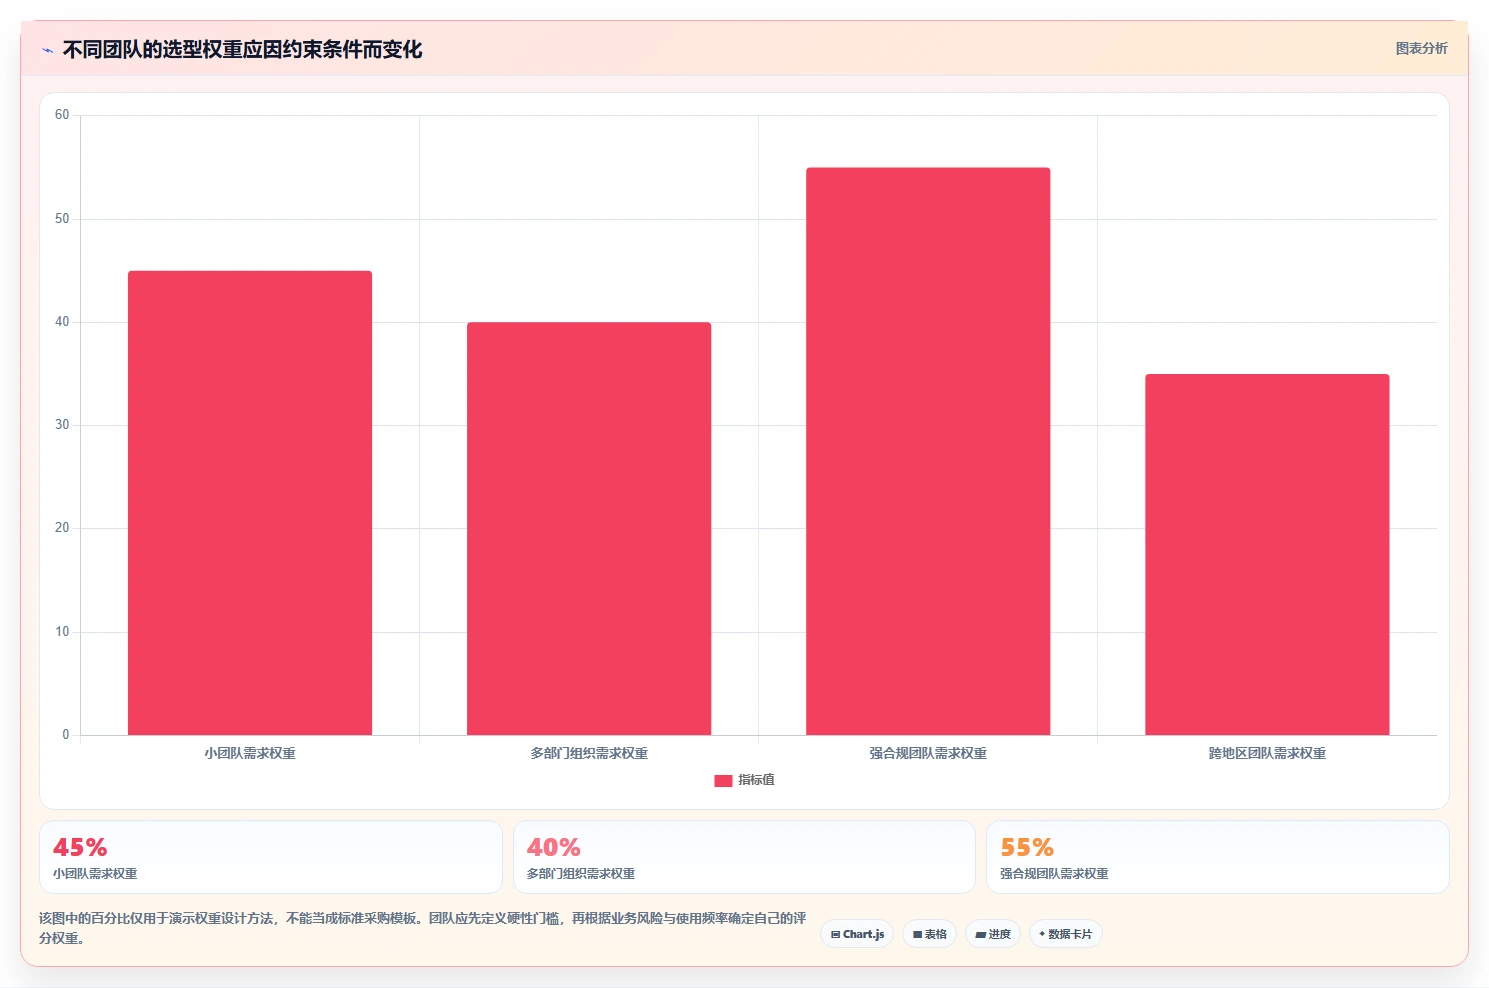Click the y-axis tick value 0
1489x988 pixels.
tap(66, 735)
